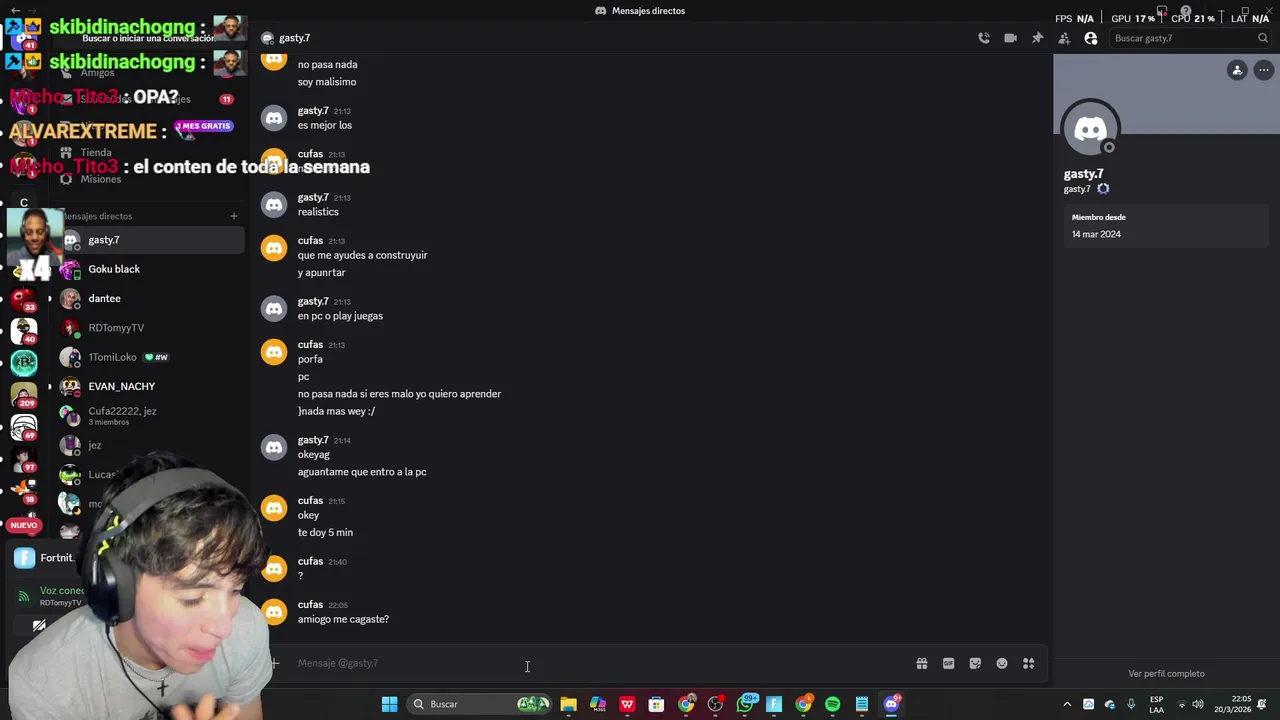Screen dimensions: 1280x720
Task: Click the 'Voz conectada' voice status
Action: point(62,591)
